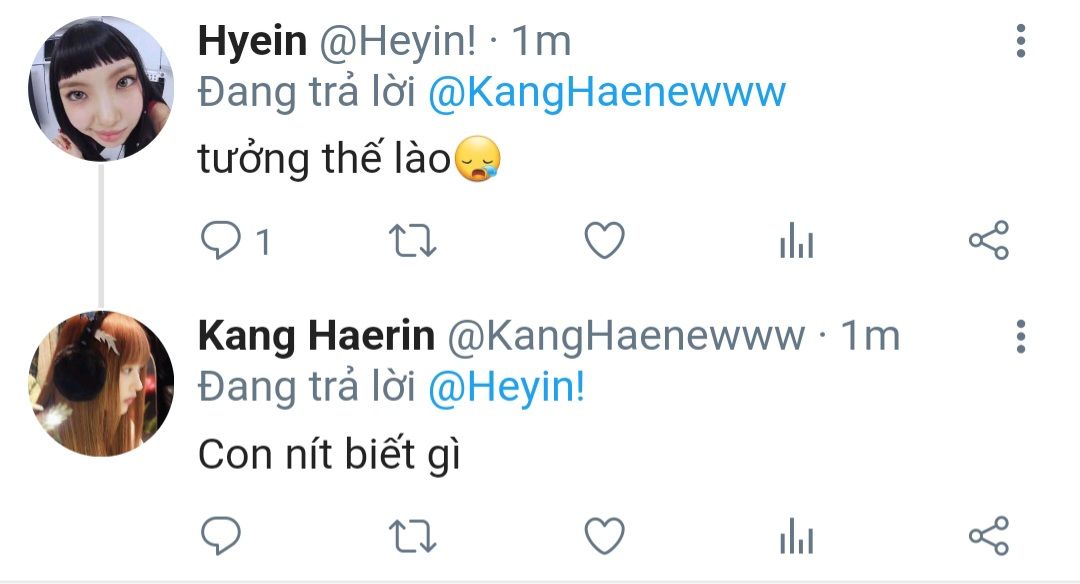The width and height of the screenshot is (1080, 584).
Task: Open the three-dot menu on Kang Haerin's tweet
Action: (x=1021, y=336)
